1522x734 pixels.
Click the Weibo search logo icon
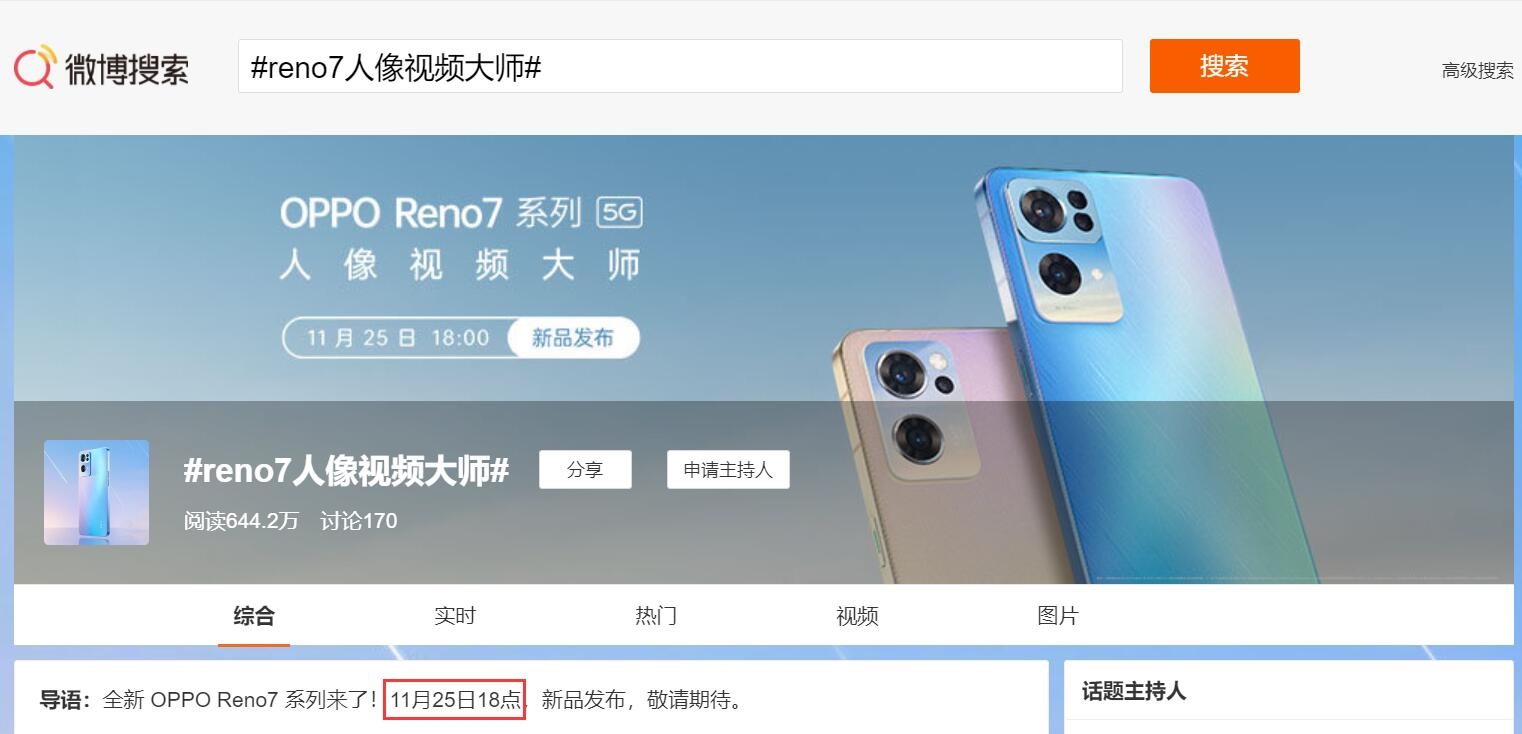point(34,67)
